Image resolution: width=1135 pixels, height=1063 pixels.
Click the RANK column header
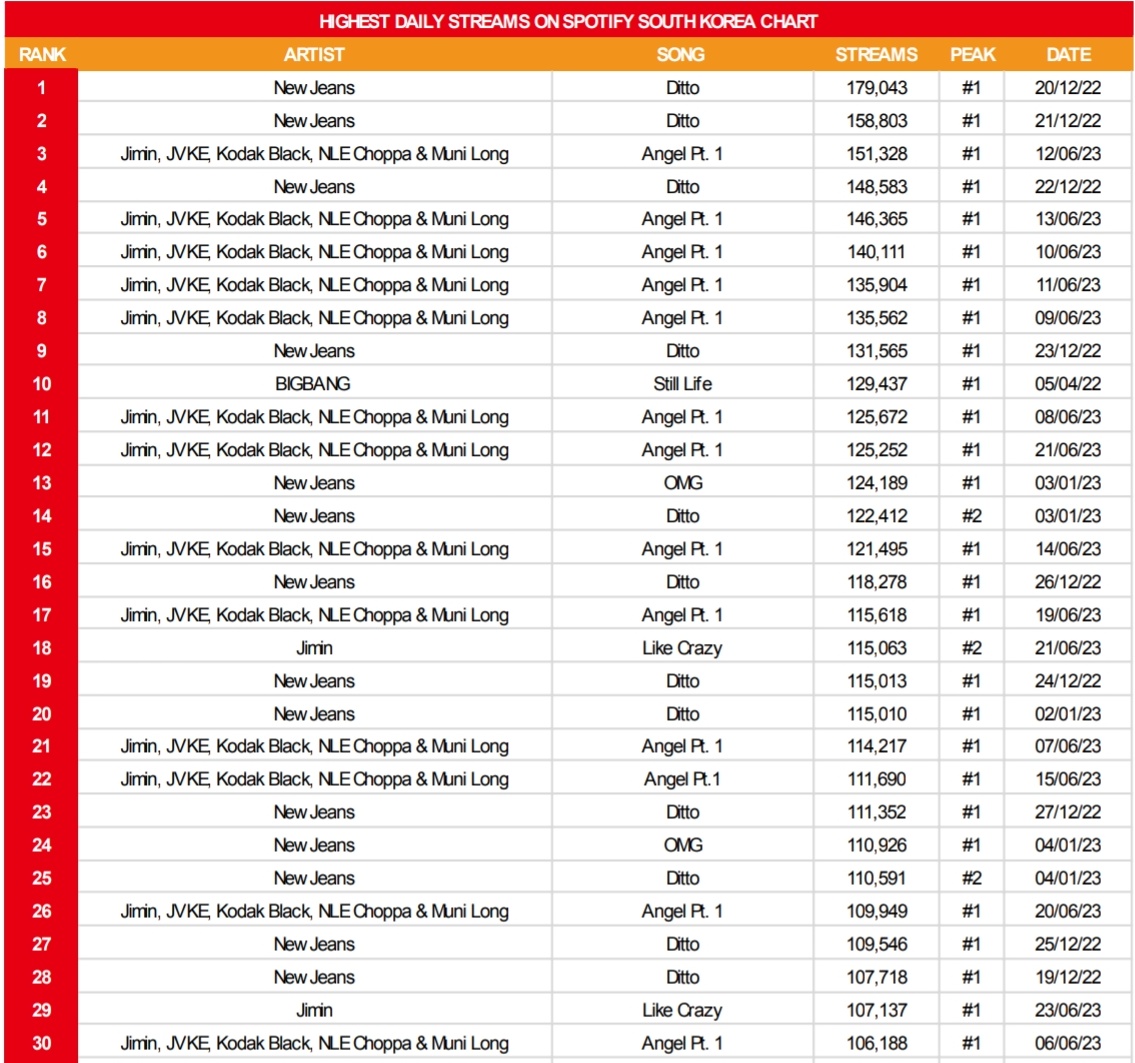[x=42, y=54]
